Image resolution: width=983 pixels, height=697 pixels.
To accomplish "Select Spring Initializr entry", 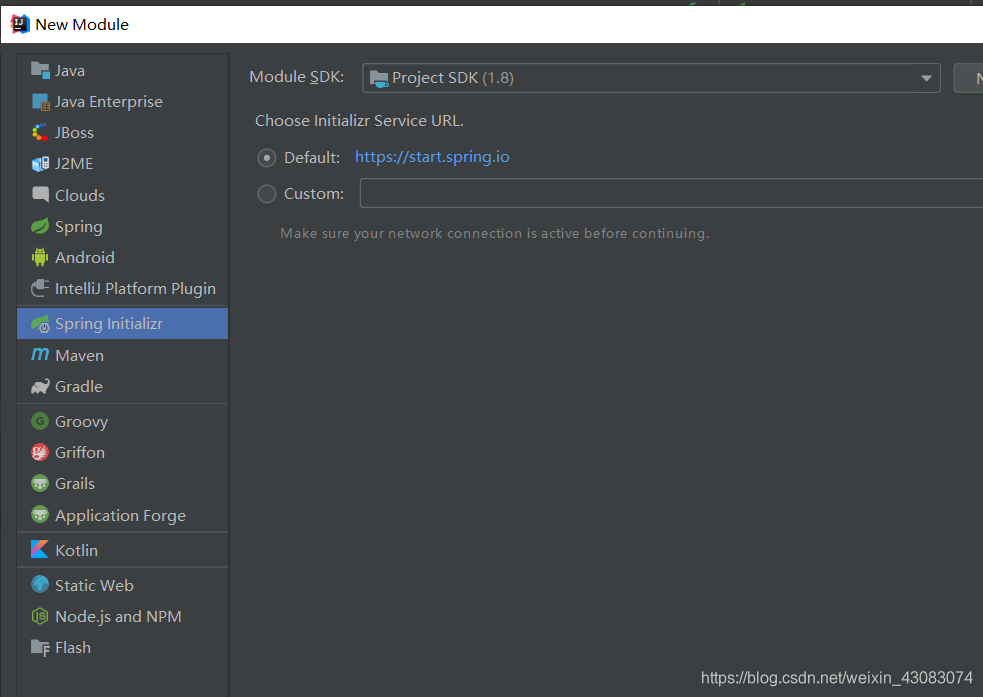I will click(123, 323).
